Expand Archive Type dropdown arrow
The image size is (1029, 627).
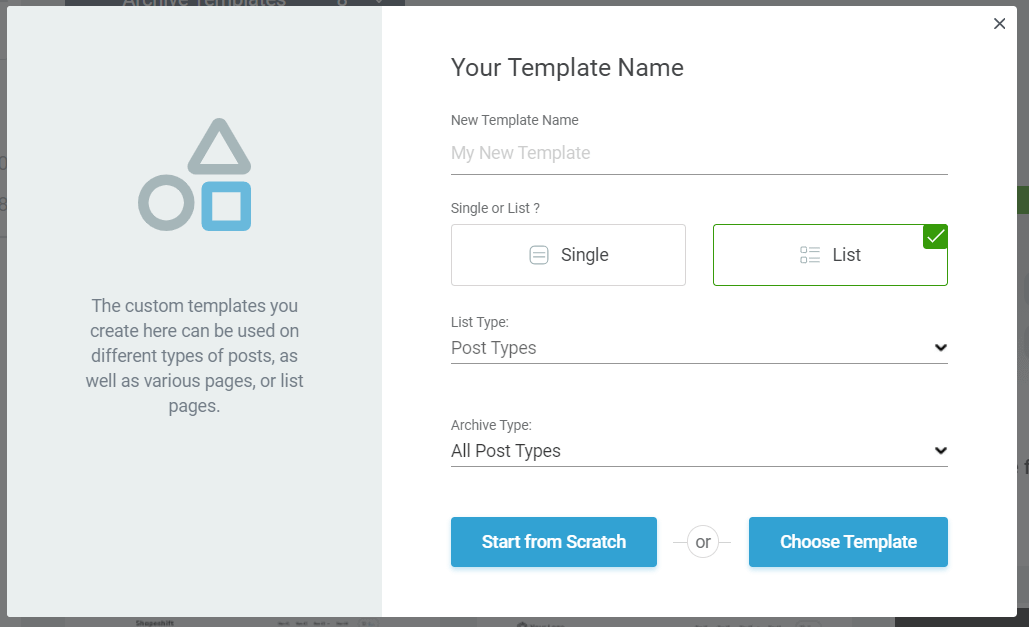click(940, 451)
